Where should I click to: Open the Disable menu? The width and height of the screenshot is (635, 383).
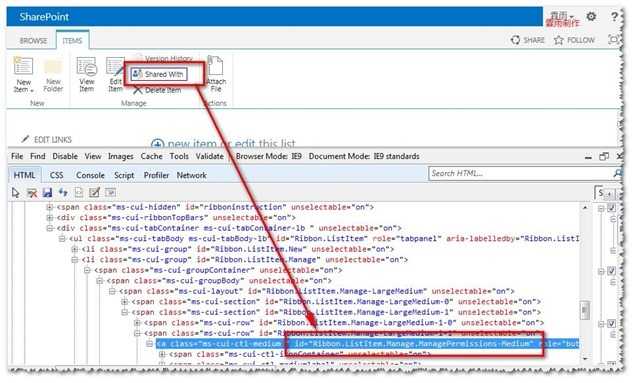(x=65, y=156)
